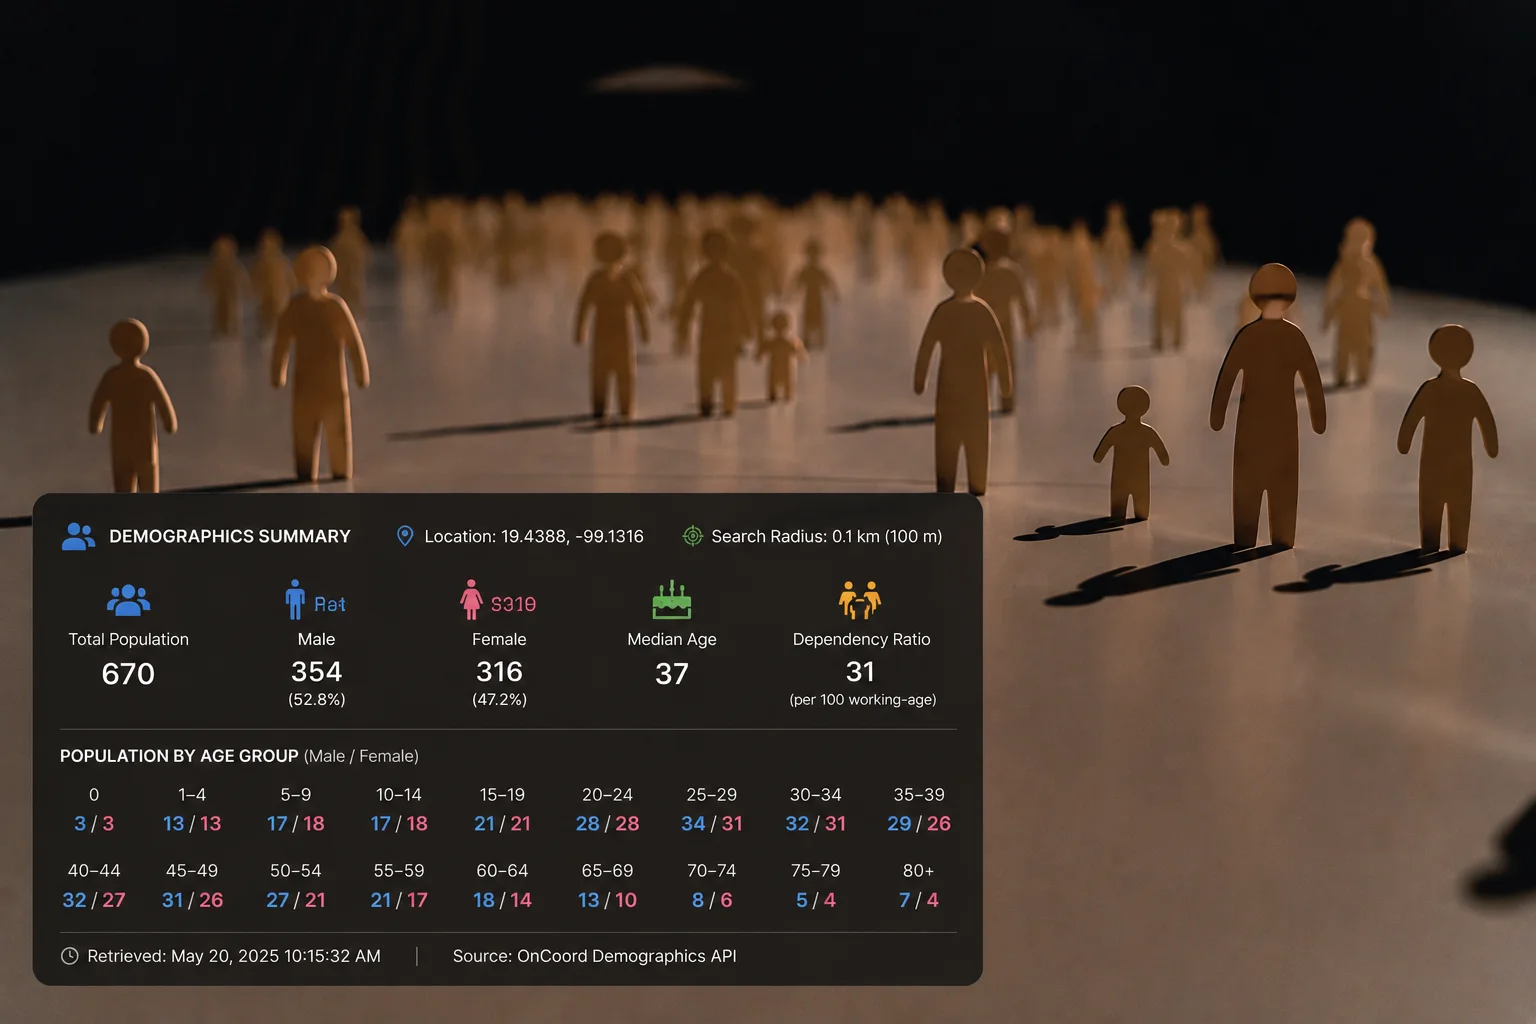Click age 25–29 value '34 / 31'
Image resolution: width=1536 pixels, height=1024 pixels.
pyautogui.click(x=712, y=824)
